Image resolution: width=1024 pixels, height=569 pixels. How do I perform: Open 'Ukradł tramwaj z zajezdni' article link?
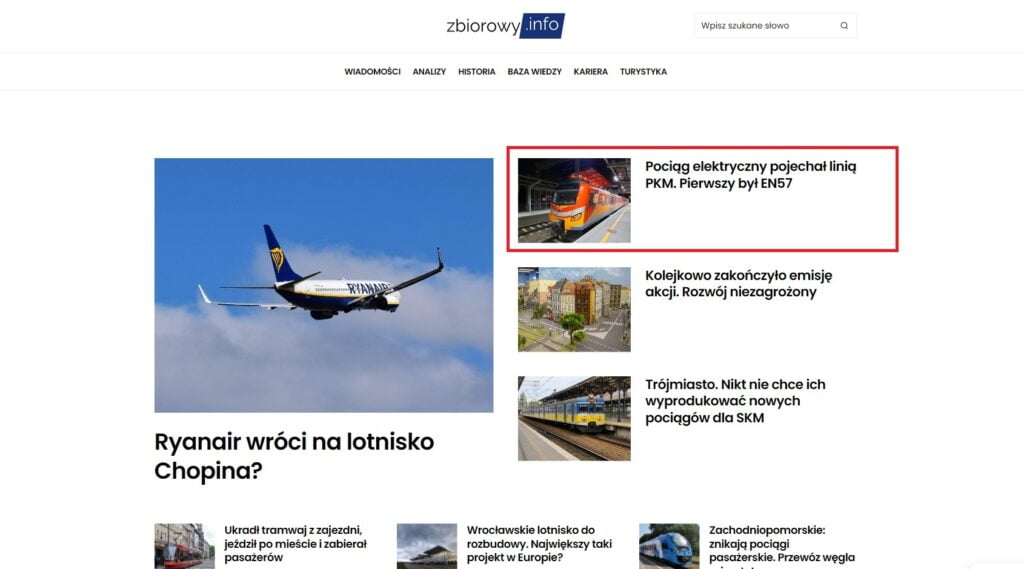click(295, 544)
